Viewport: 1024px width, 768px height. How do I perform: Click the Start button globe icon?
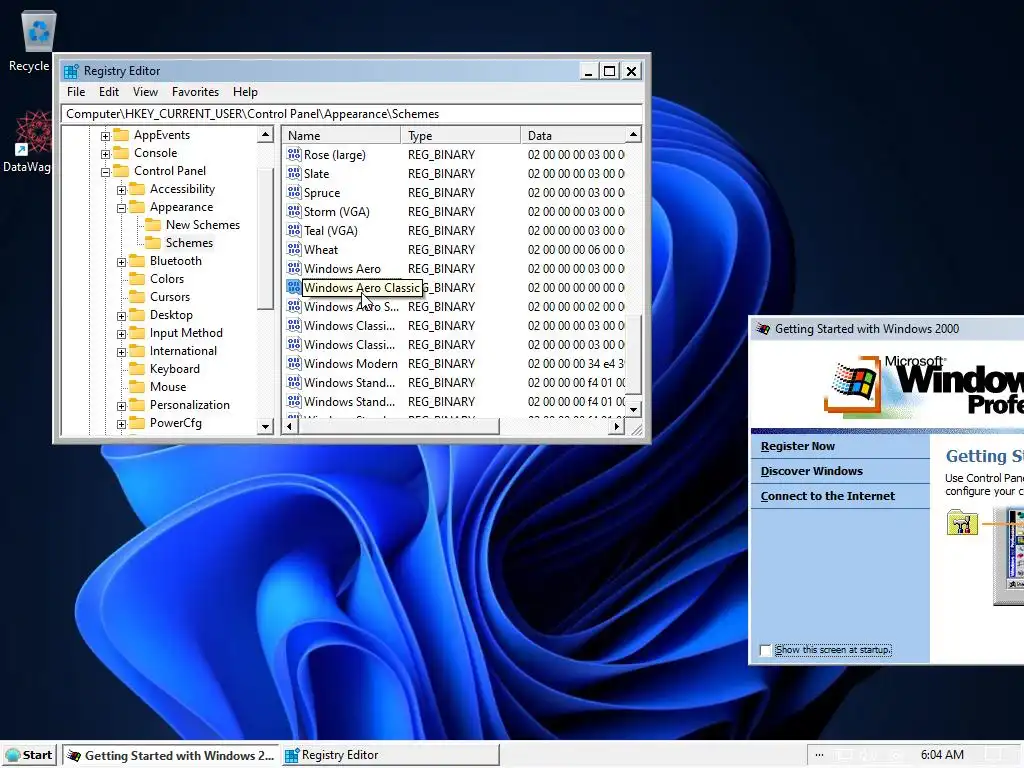pyautogui.click(x=12, y=755)
